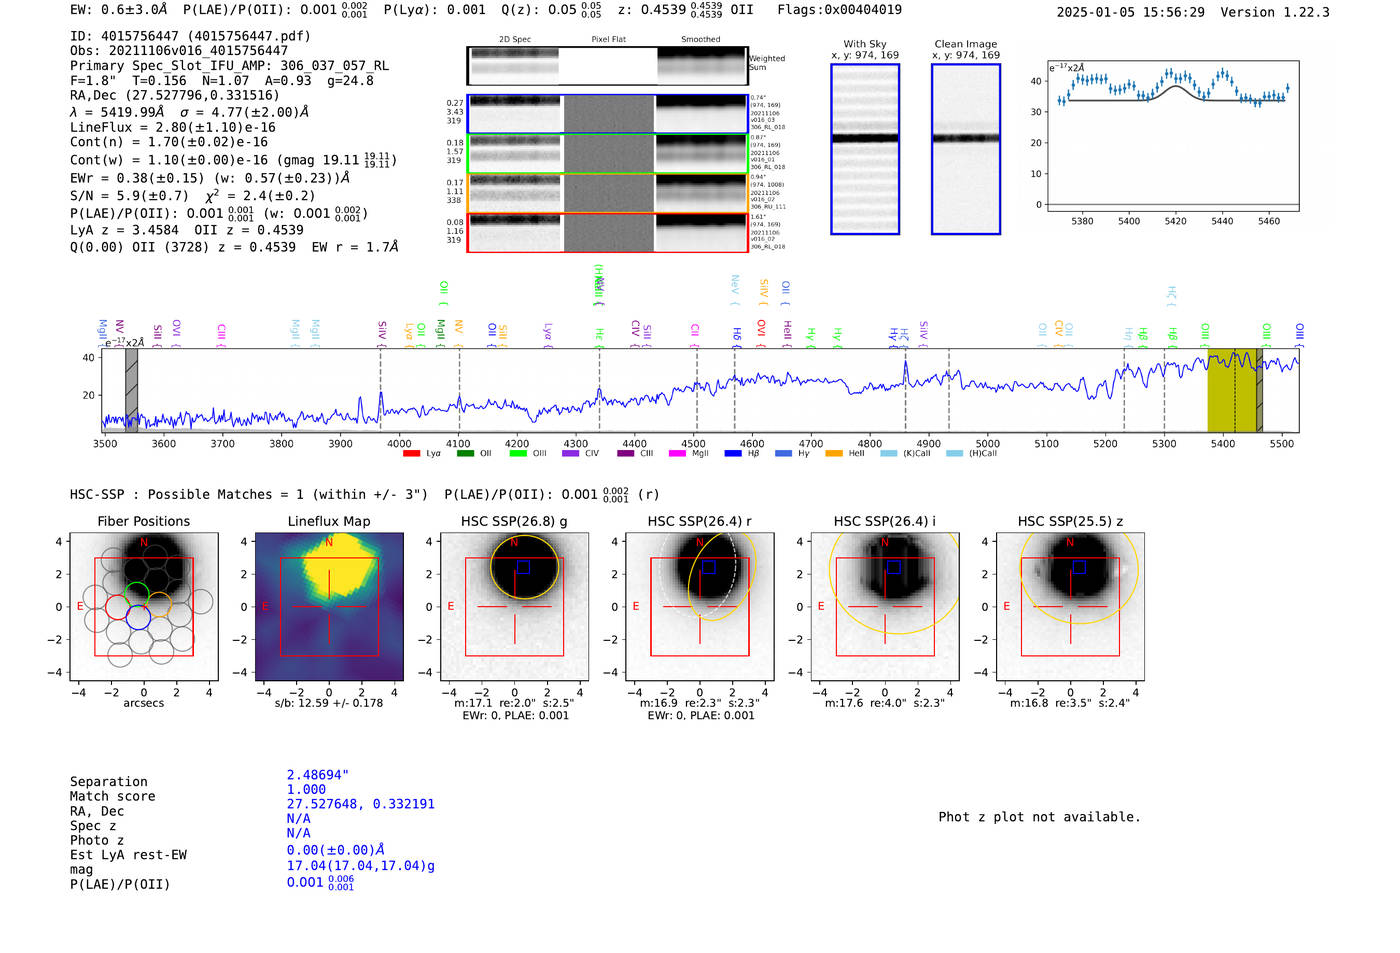Click the Obs: 20211106v016_4015756447 line
Screen dimensions: 1400x953
[x=179, y=51]
